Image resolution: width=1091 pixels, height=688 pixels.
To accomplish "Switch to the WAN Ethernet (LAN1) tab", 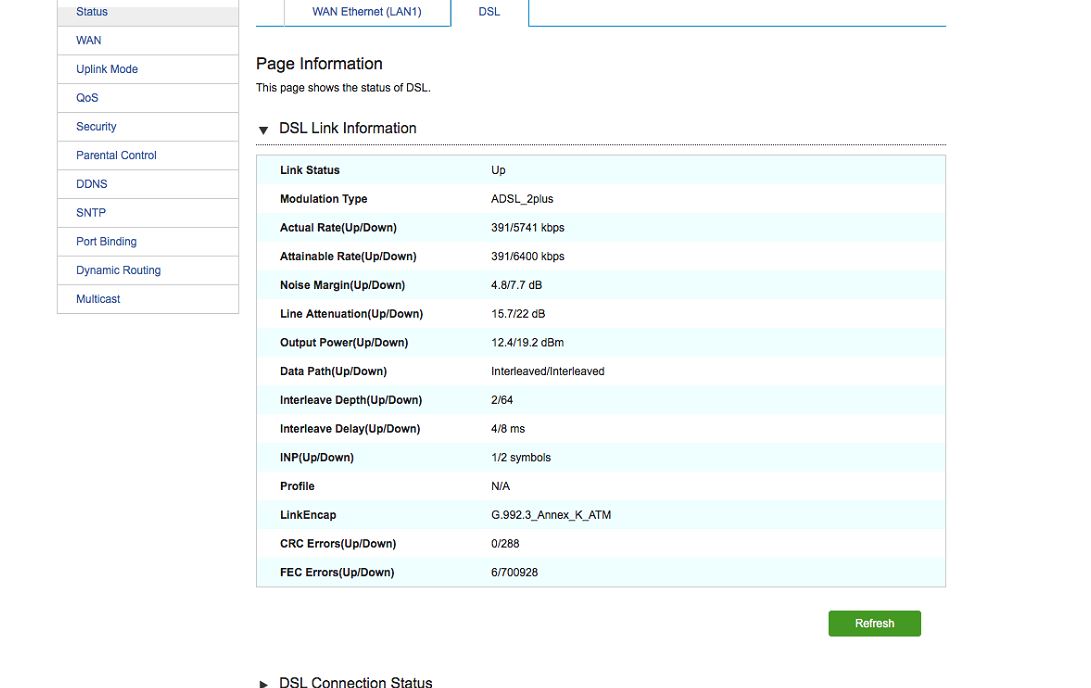I will click(x=367, y=12).
